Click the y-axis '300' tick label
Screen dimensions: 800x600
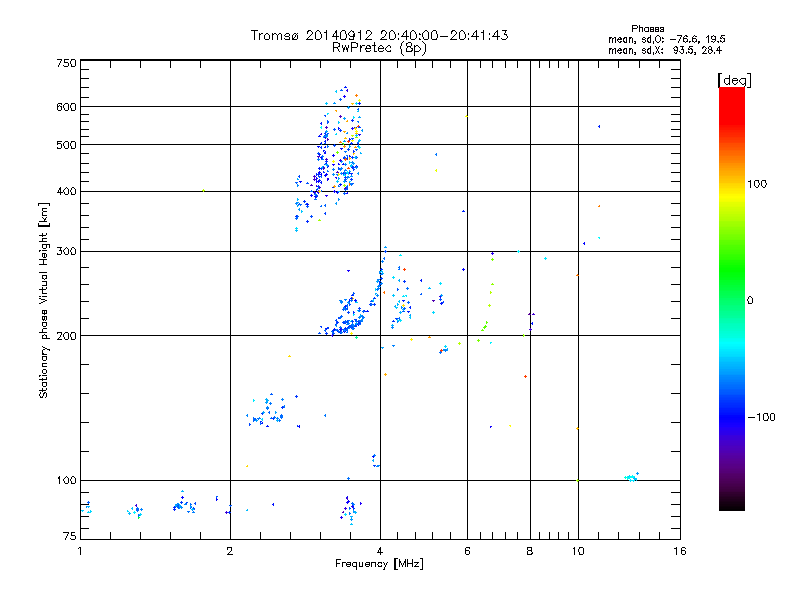(x=66, y=252)
